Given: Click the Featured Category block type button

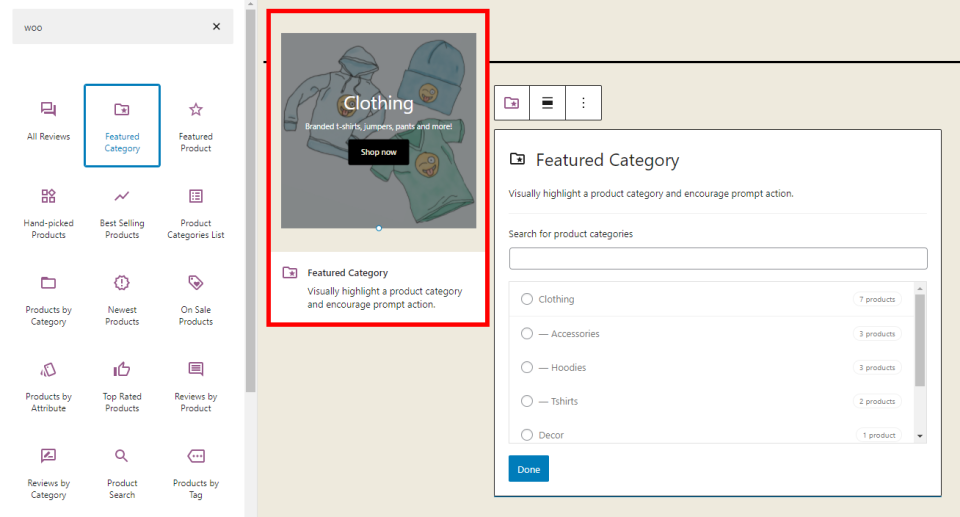Looking at the screenshot, I should pyautogui.click(x=512, y=102).
